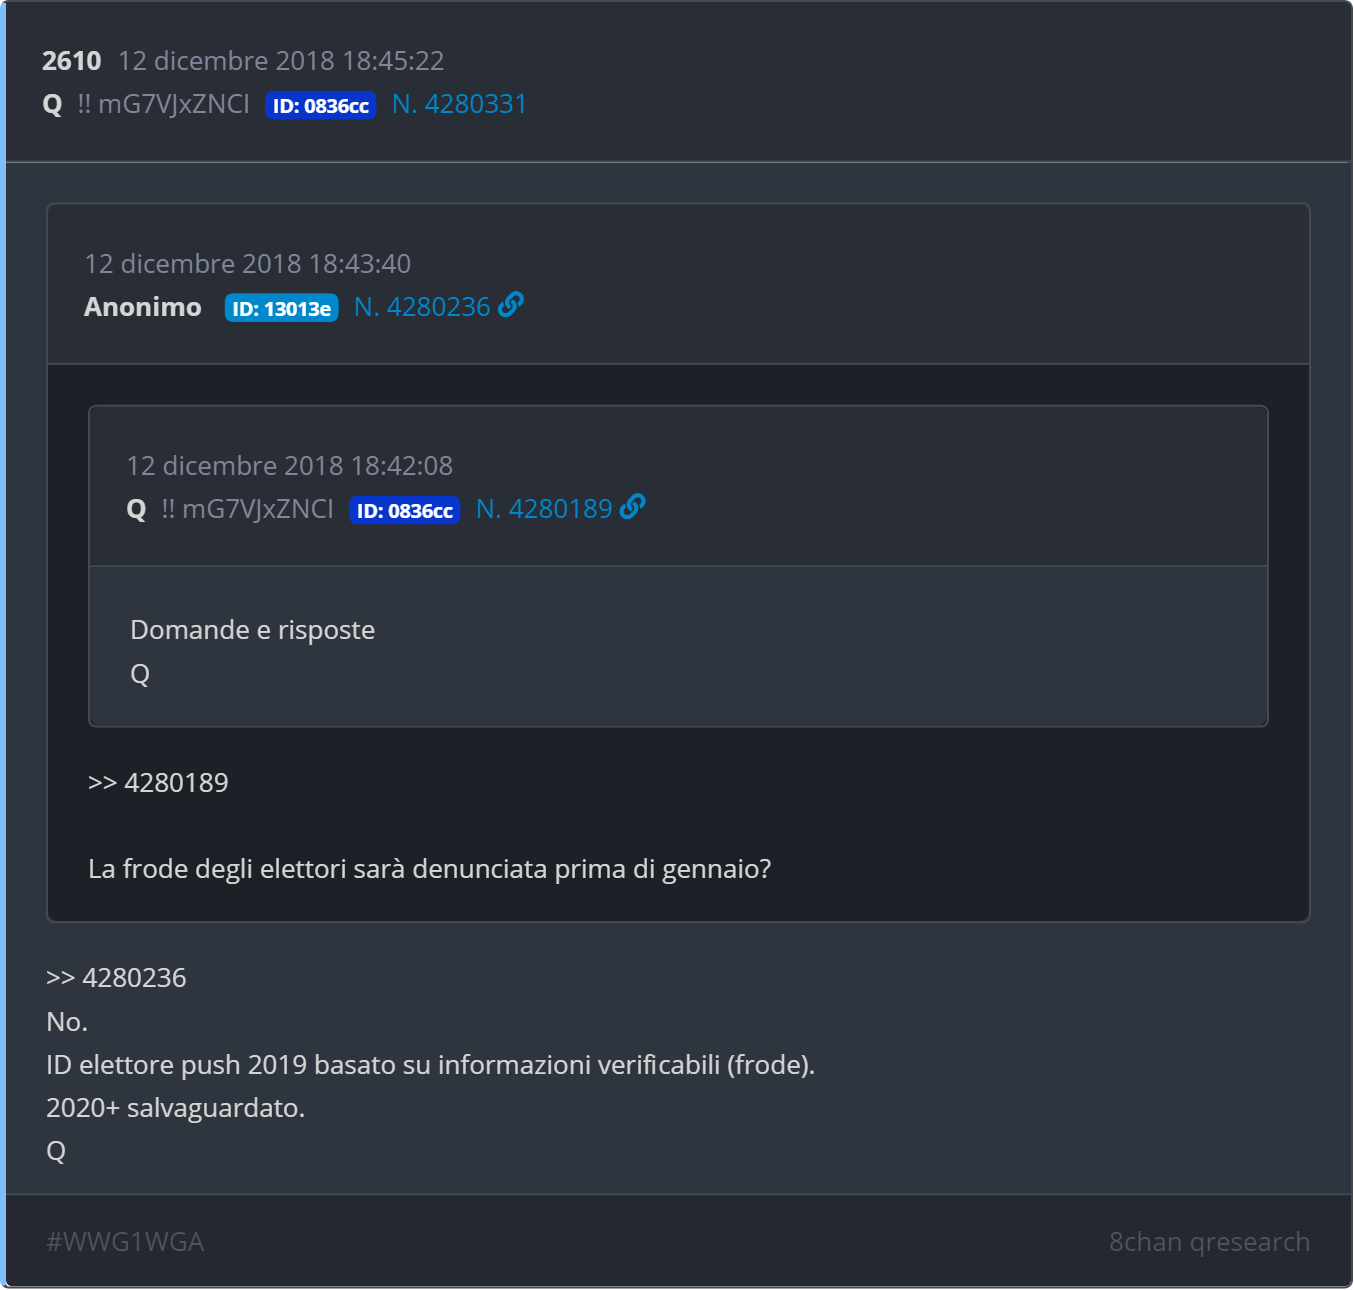Viewport: 1354px width, 1290px height.
Task: Click the Anonimo author name
Action: 143,307
